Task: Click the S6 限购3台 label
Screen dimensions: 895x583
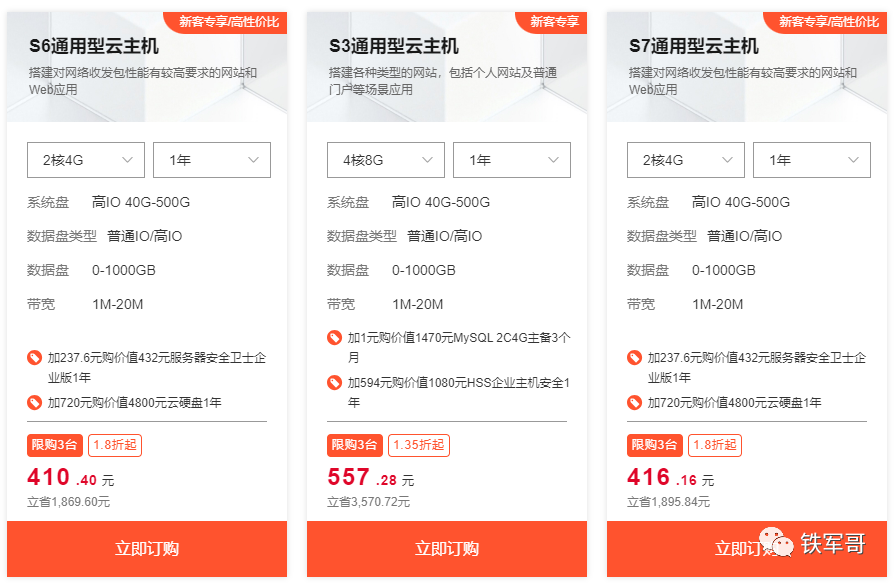Action: click(x=55, y=445)
